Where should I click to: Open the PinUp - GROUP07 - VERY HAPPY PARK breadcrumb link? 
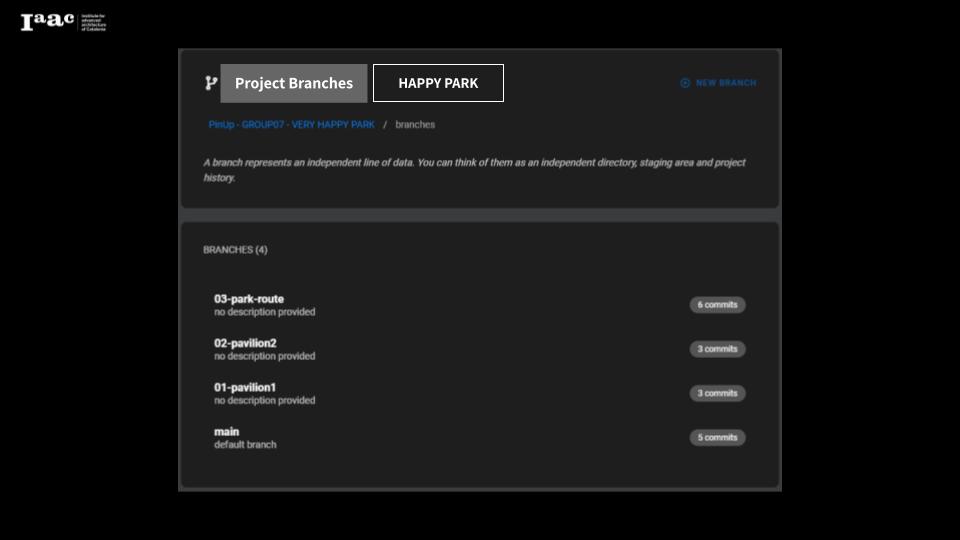291,125
